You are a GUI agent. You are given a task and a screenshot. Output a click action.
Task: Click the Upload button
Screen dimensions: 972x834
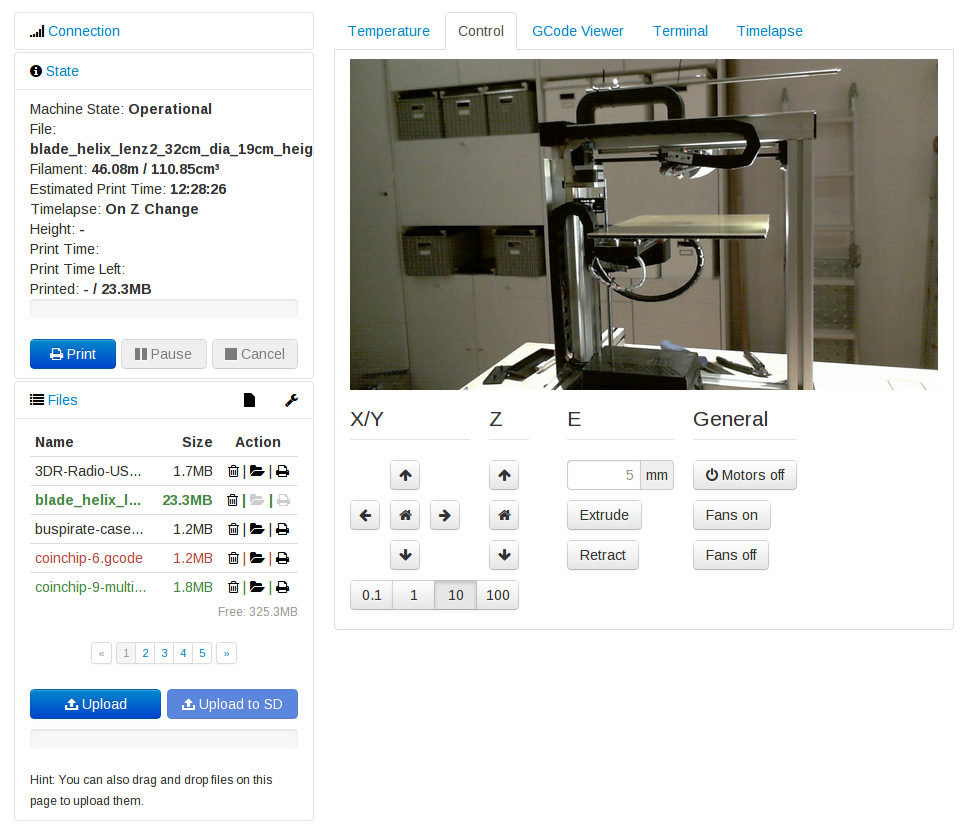95,704
